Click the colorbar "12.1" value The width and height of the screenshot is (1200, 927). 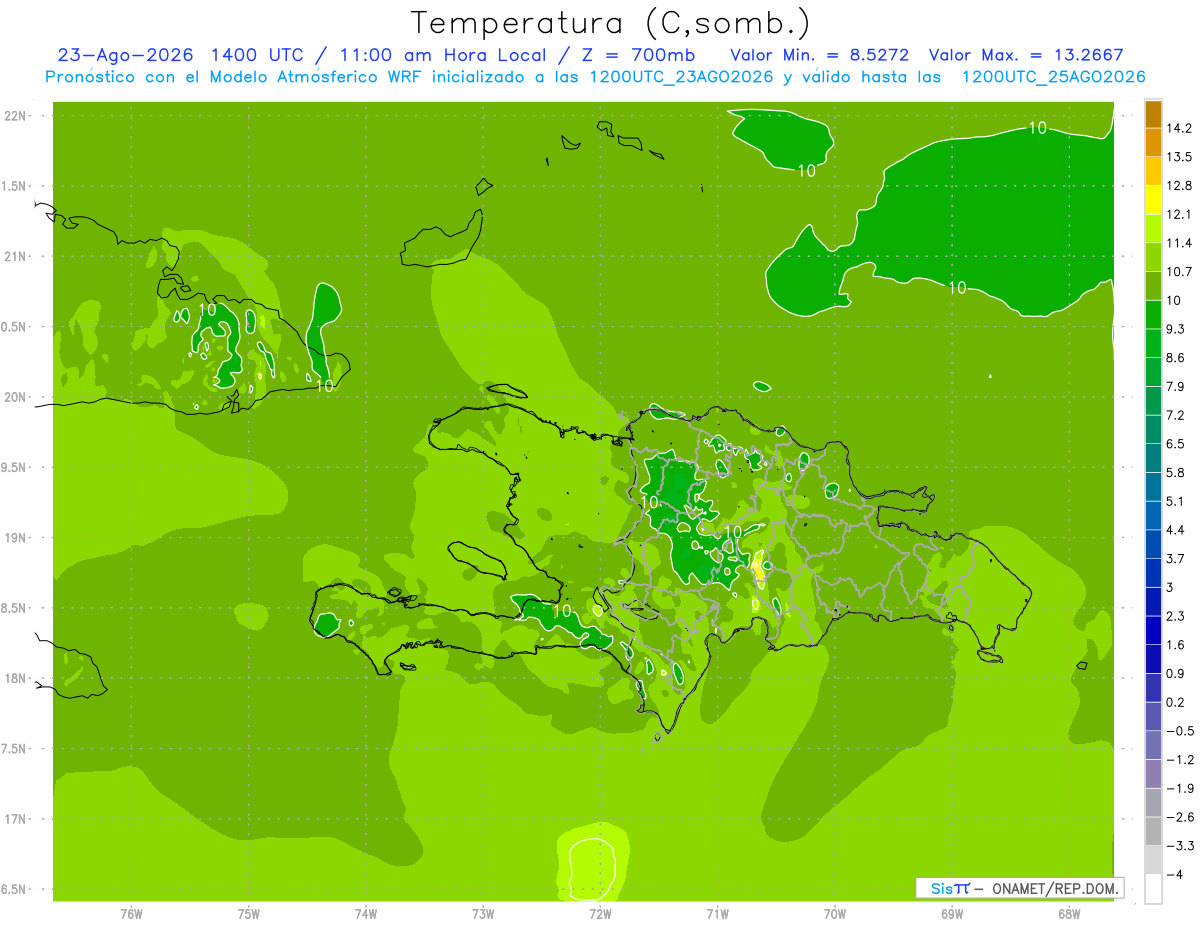click(x=1180, y=214)
